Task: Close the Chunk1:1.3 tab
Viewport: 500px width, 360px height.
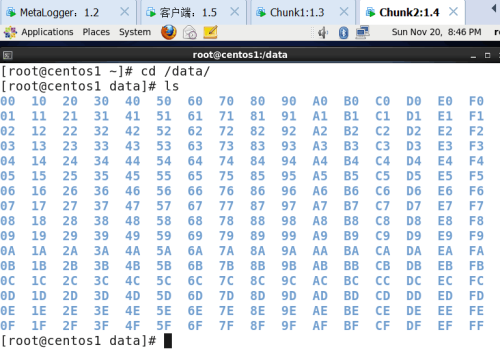Action: pyautogui.click(x=344, y=12)
